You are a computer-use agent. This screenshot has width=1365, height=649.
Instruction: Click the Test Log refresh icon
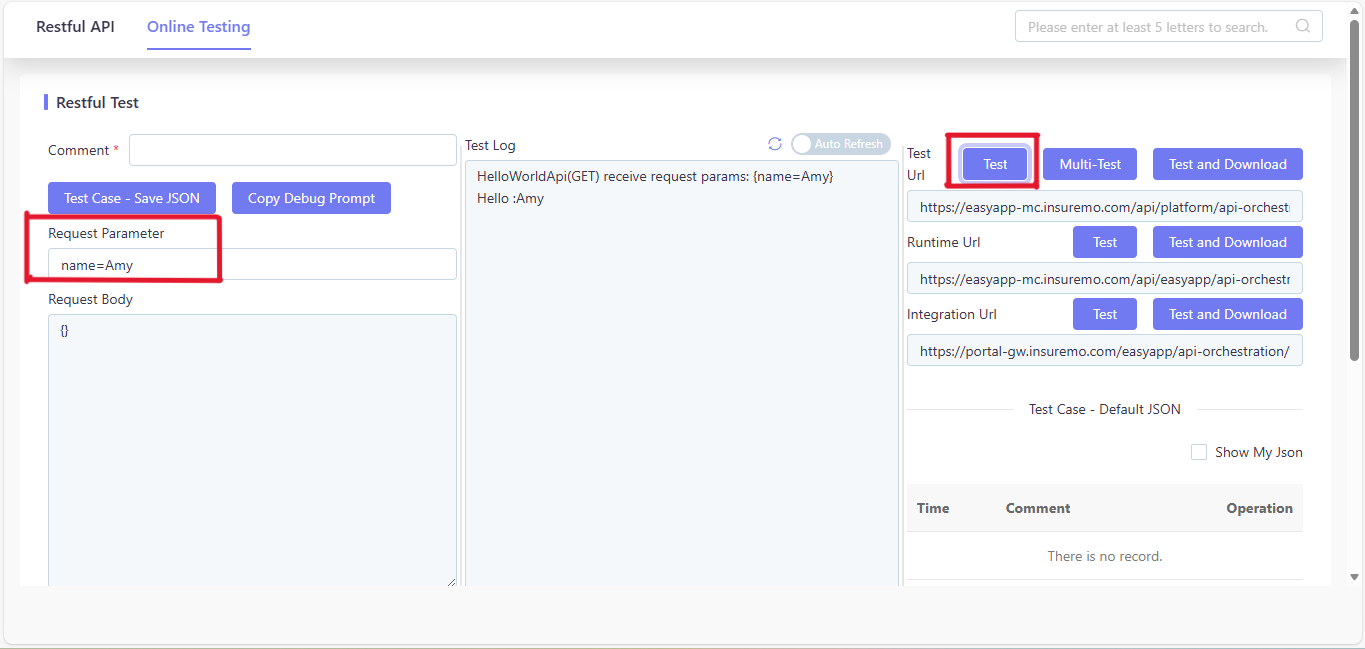(775, 144)
